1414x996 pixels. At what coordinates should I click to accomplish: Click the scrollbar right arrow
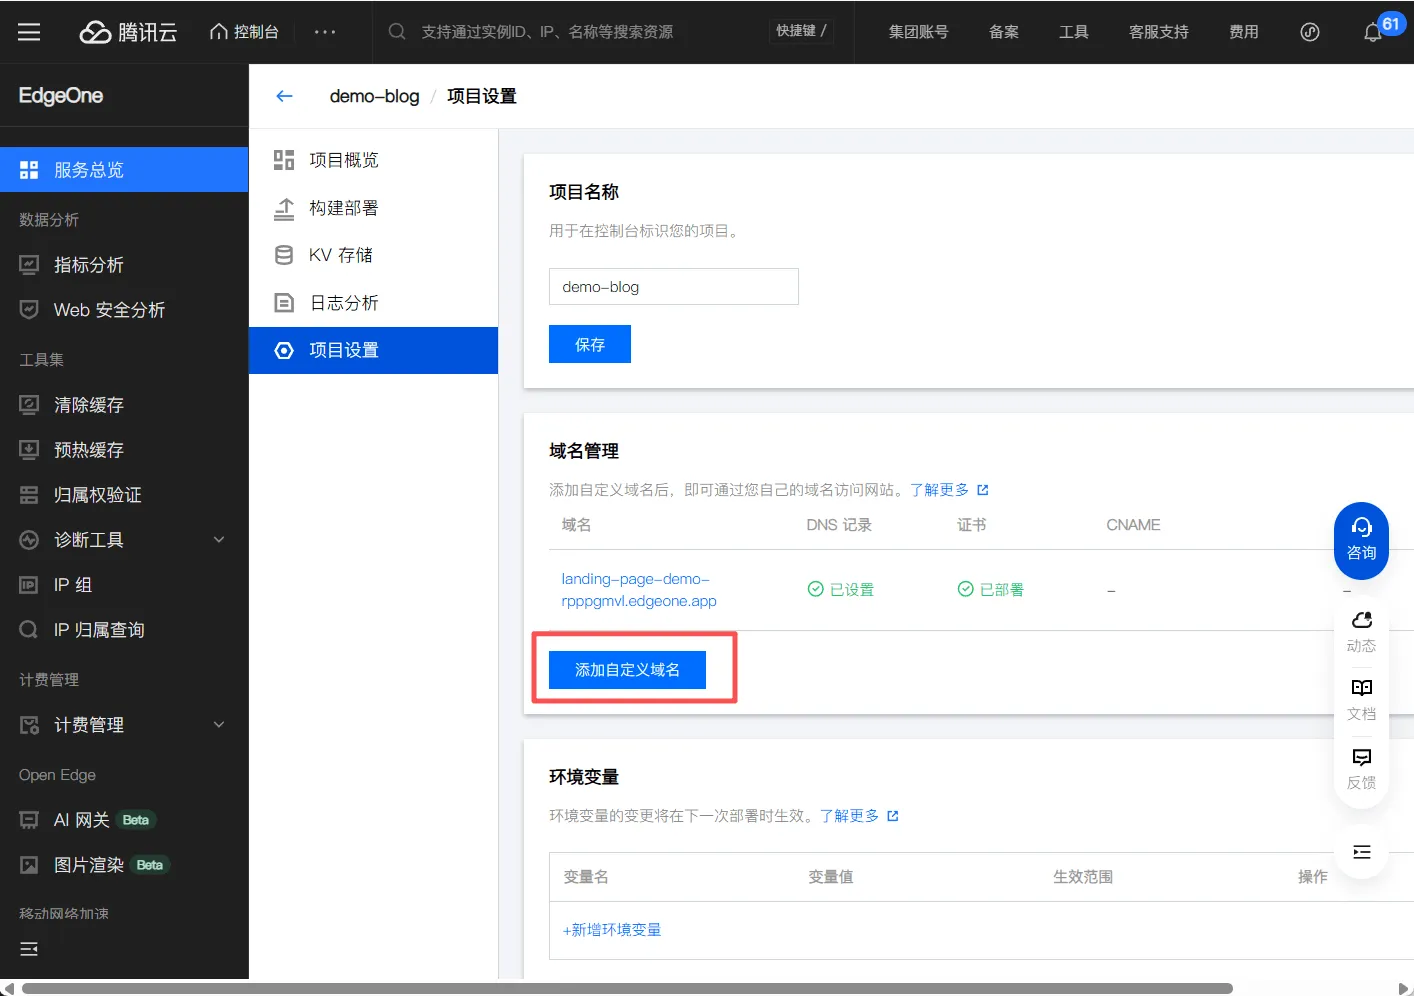click(x=1405, y=988)
